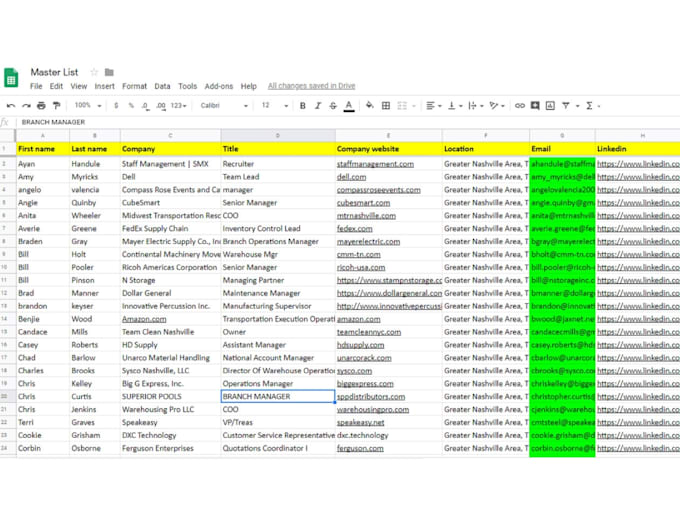Open the Google Sheets home icon
Screen dimensions: 680x510
tap(11, 78)
